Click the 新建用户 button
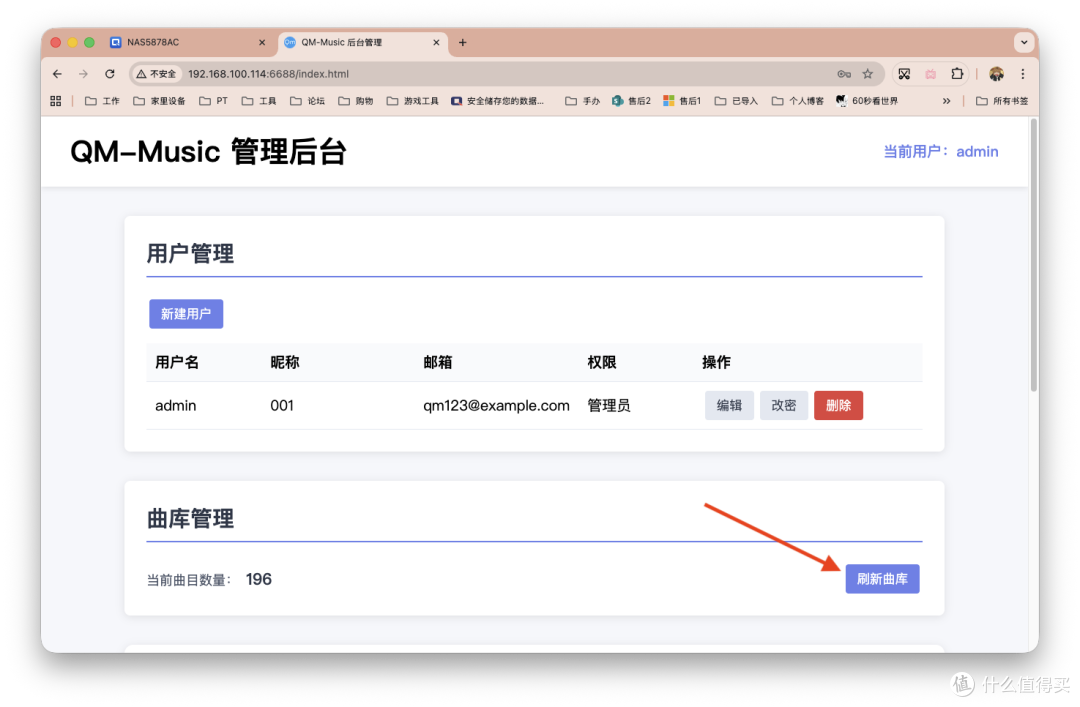 point(185,313)
